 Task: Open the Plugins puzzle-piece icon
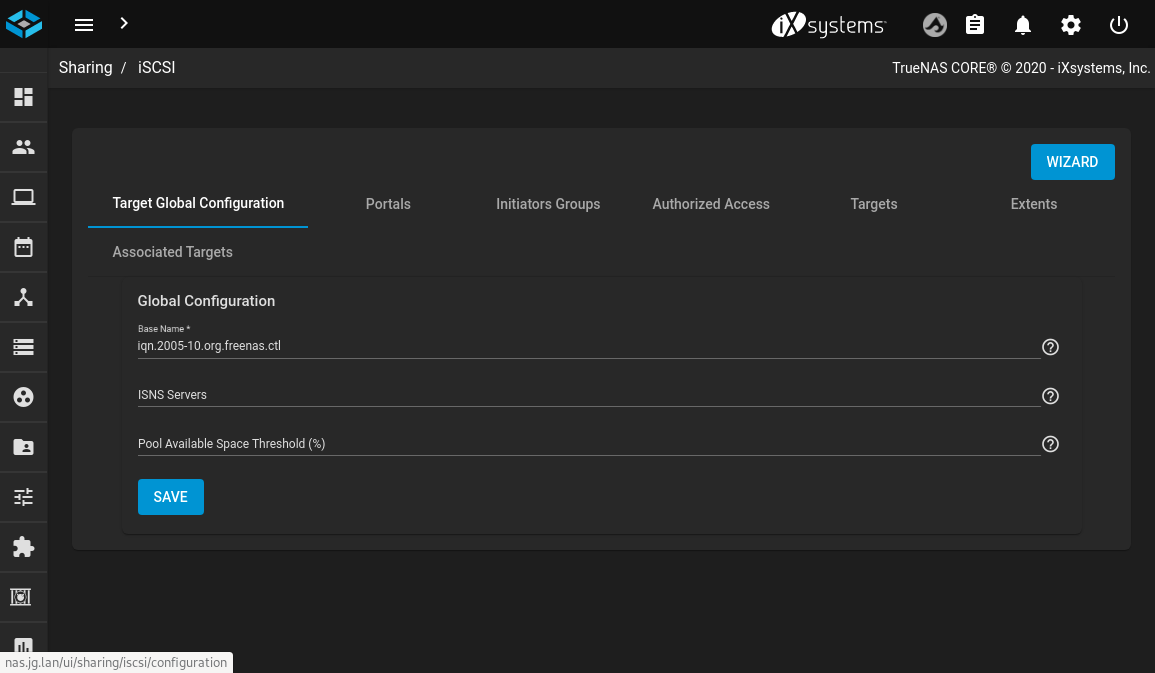point(23,547)
